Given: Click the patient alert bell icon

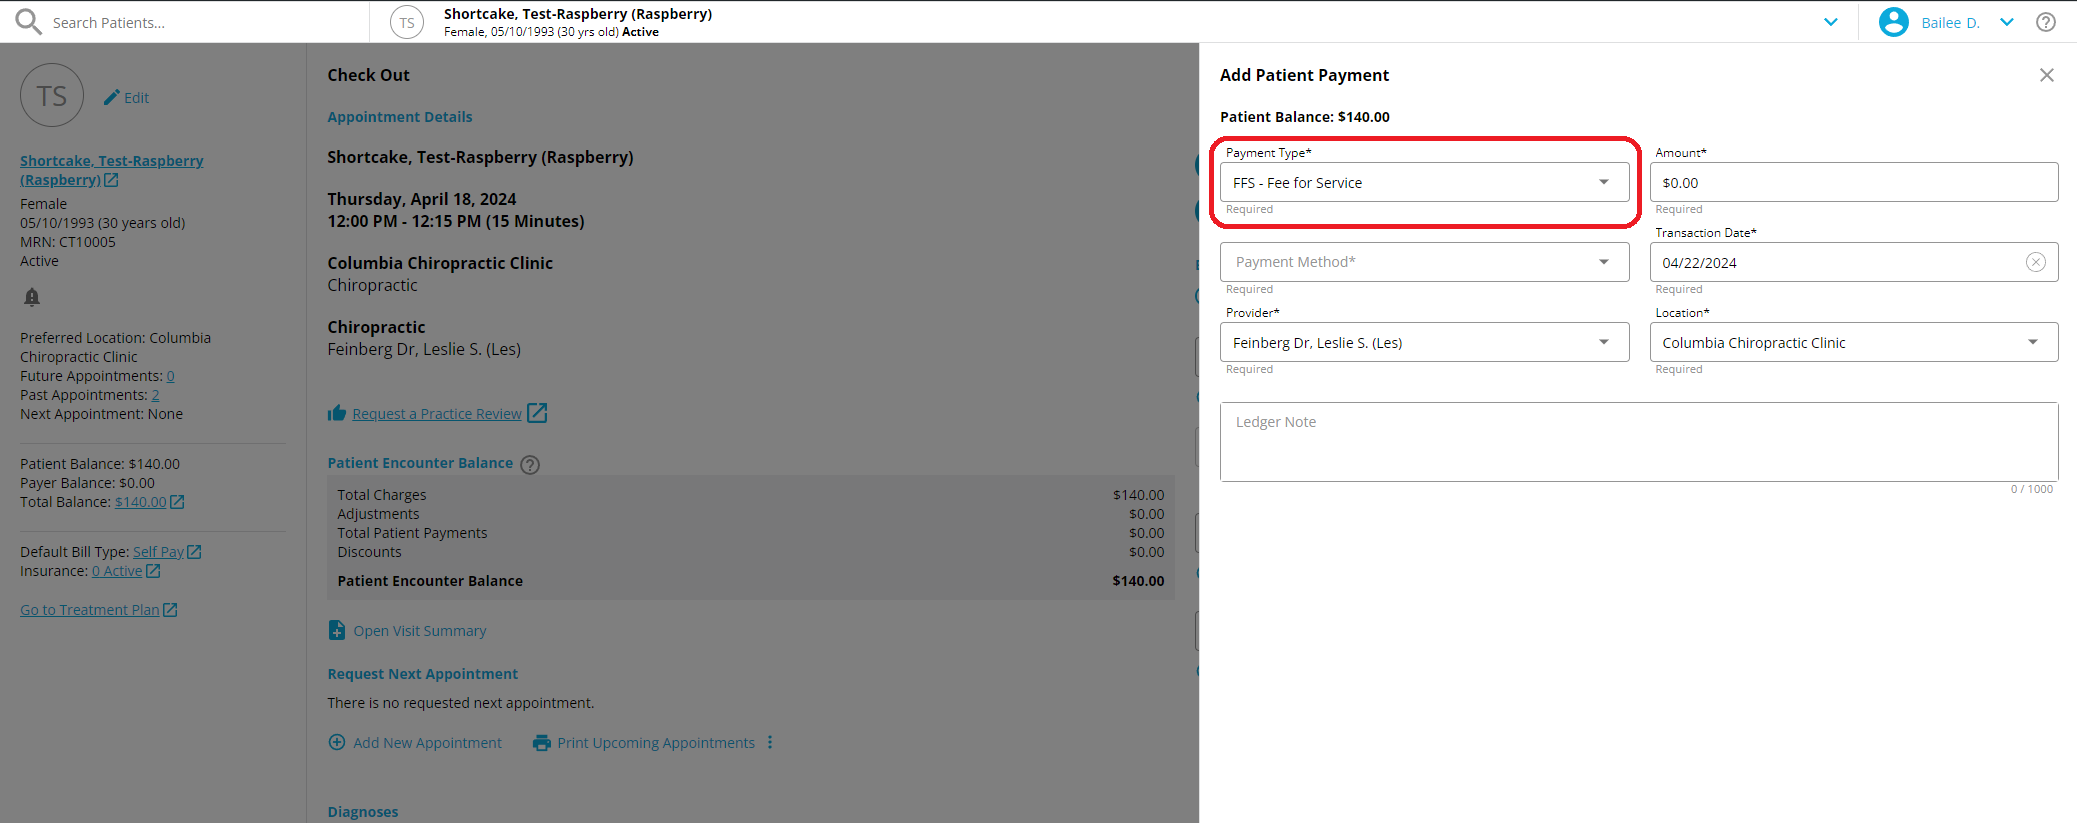Looking at the screenshot, I should click(32, 297).
